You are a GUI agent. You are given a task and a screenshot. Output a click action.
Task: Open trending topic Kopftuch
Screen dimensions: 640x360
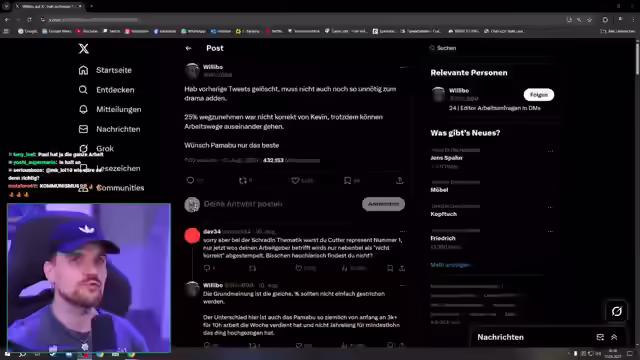[x=443, y=214]
